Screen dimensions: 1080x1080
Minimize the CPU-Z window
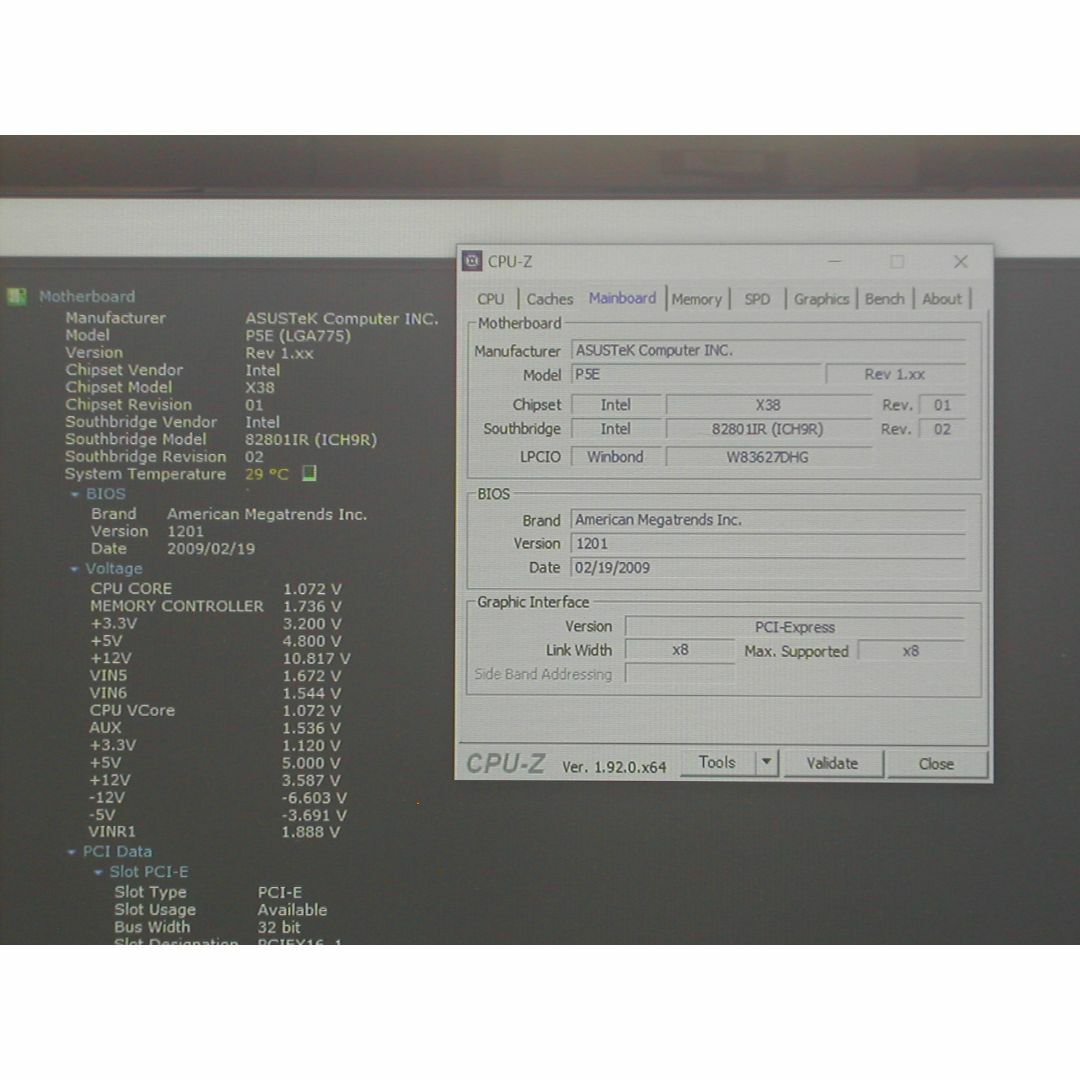[835, 262]
